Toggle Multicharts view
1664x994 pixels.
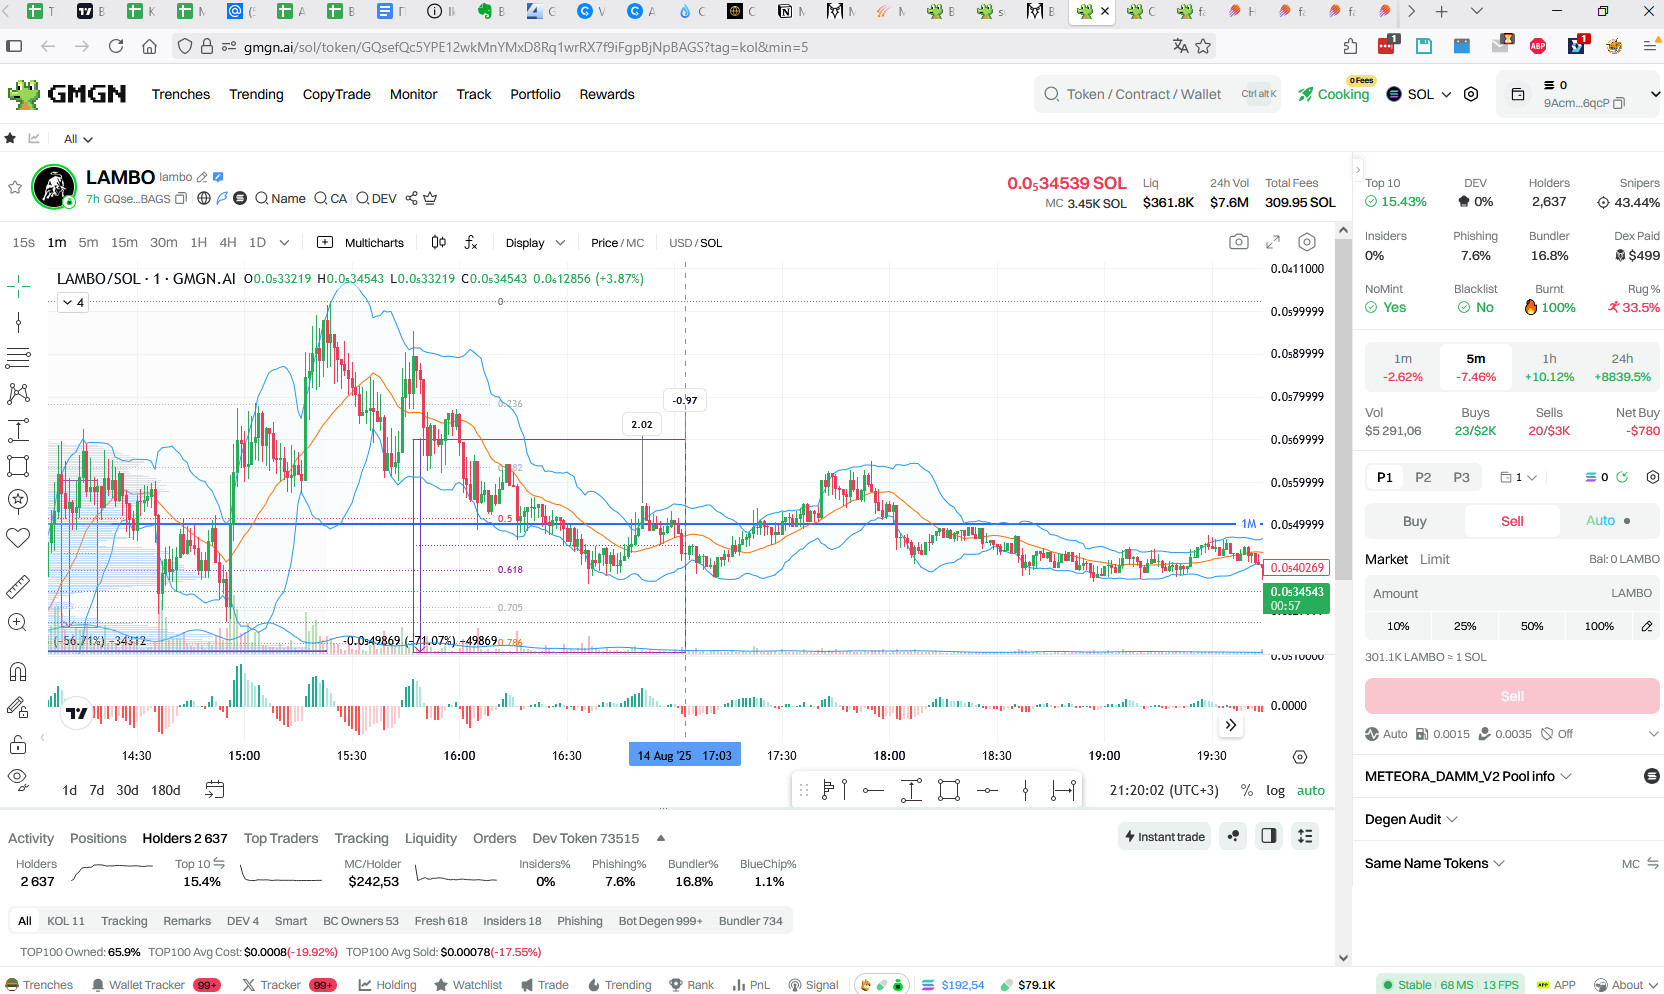361,243
